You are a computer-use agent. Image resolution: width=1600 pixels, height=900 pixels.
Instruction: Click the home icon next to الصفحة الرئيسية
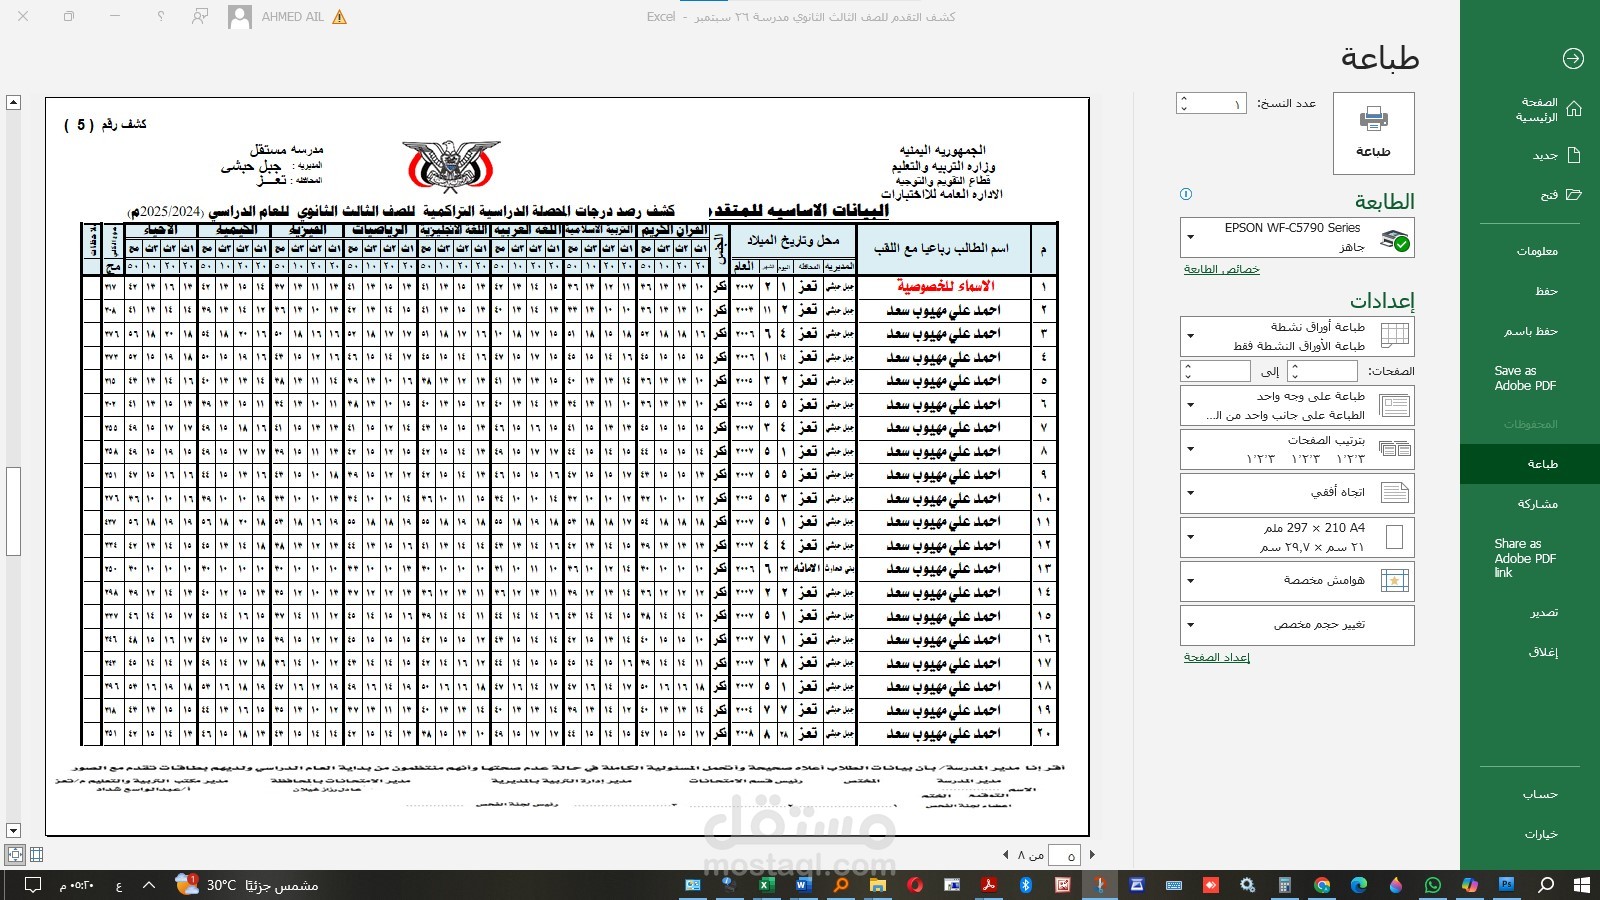pyautogui.click(x=1574, y=109)
